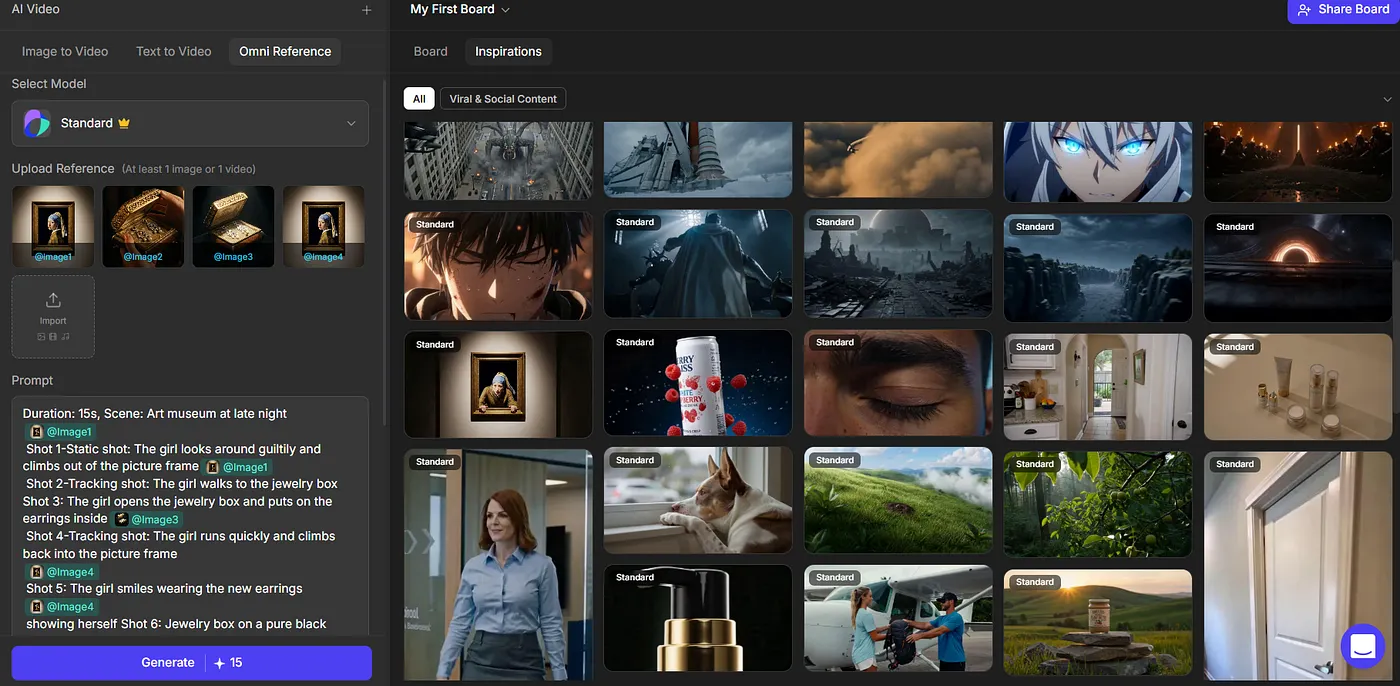The image size is (1400, 686).
Task: Click the sparkle credits icon on Generate
Action: coord(219,663)
